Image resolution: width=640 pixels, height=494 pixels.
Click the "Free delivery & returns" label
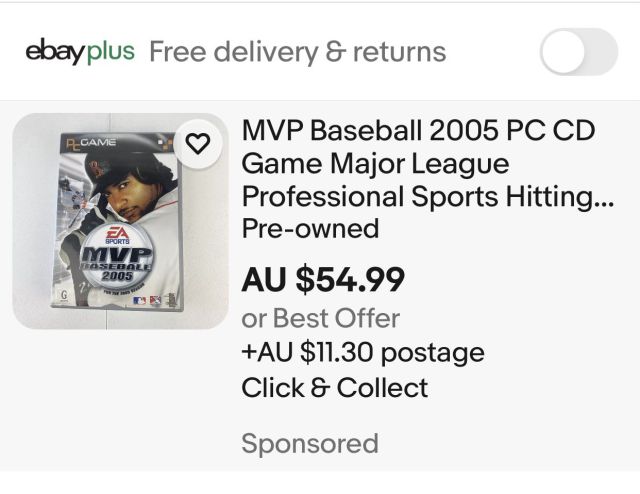(x=297, y=52)
